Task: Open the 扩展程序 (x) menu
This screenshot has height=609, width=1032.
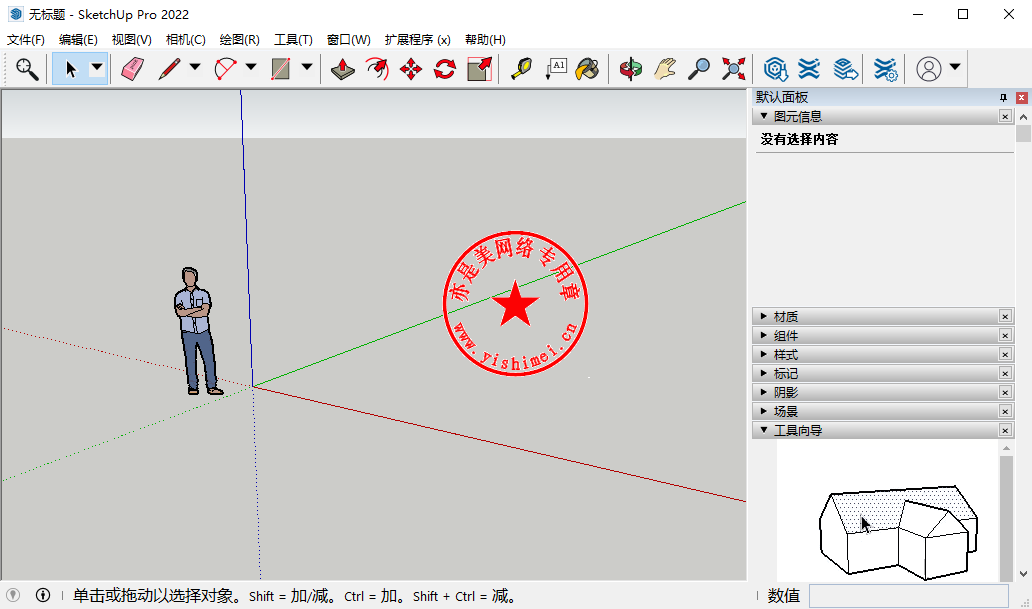Action: (x=418, y=40)
